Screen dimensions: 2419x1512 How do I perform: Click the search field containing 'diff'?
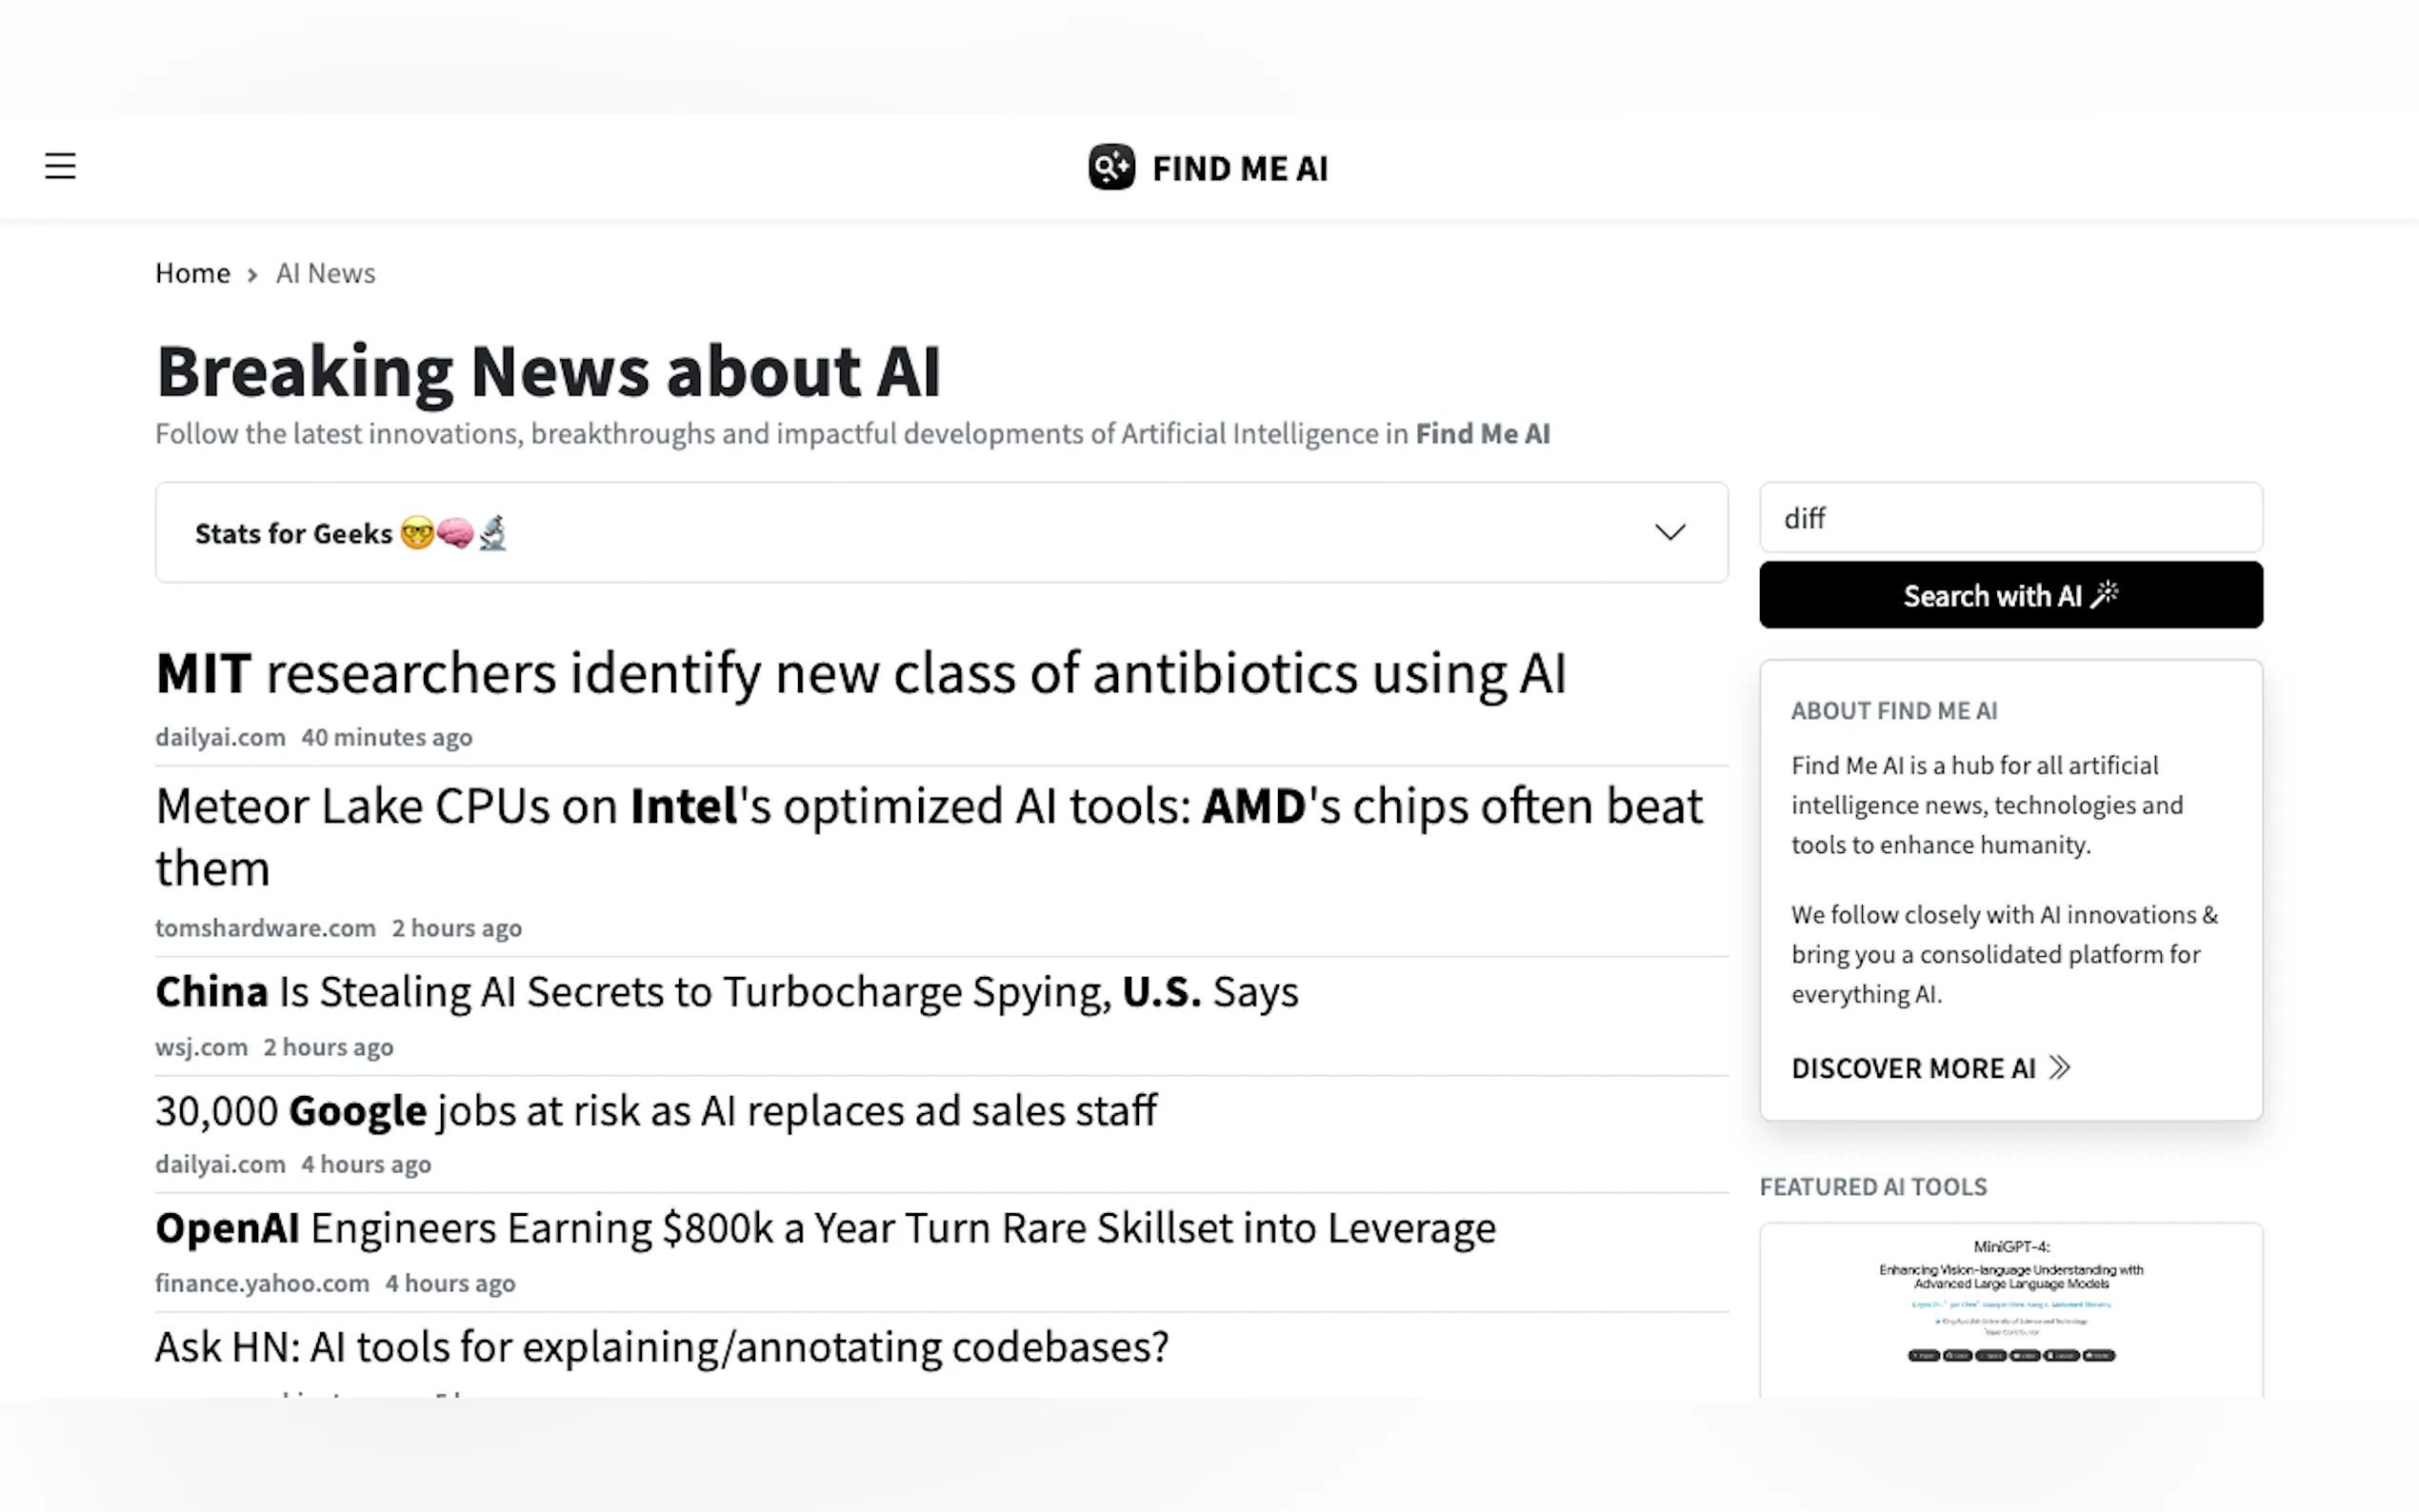tap(2010, 518)
